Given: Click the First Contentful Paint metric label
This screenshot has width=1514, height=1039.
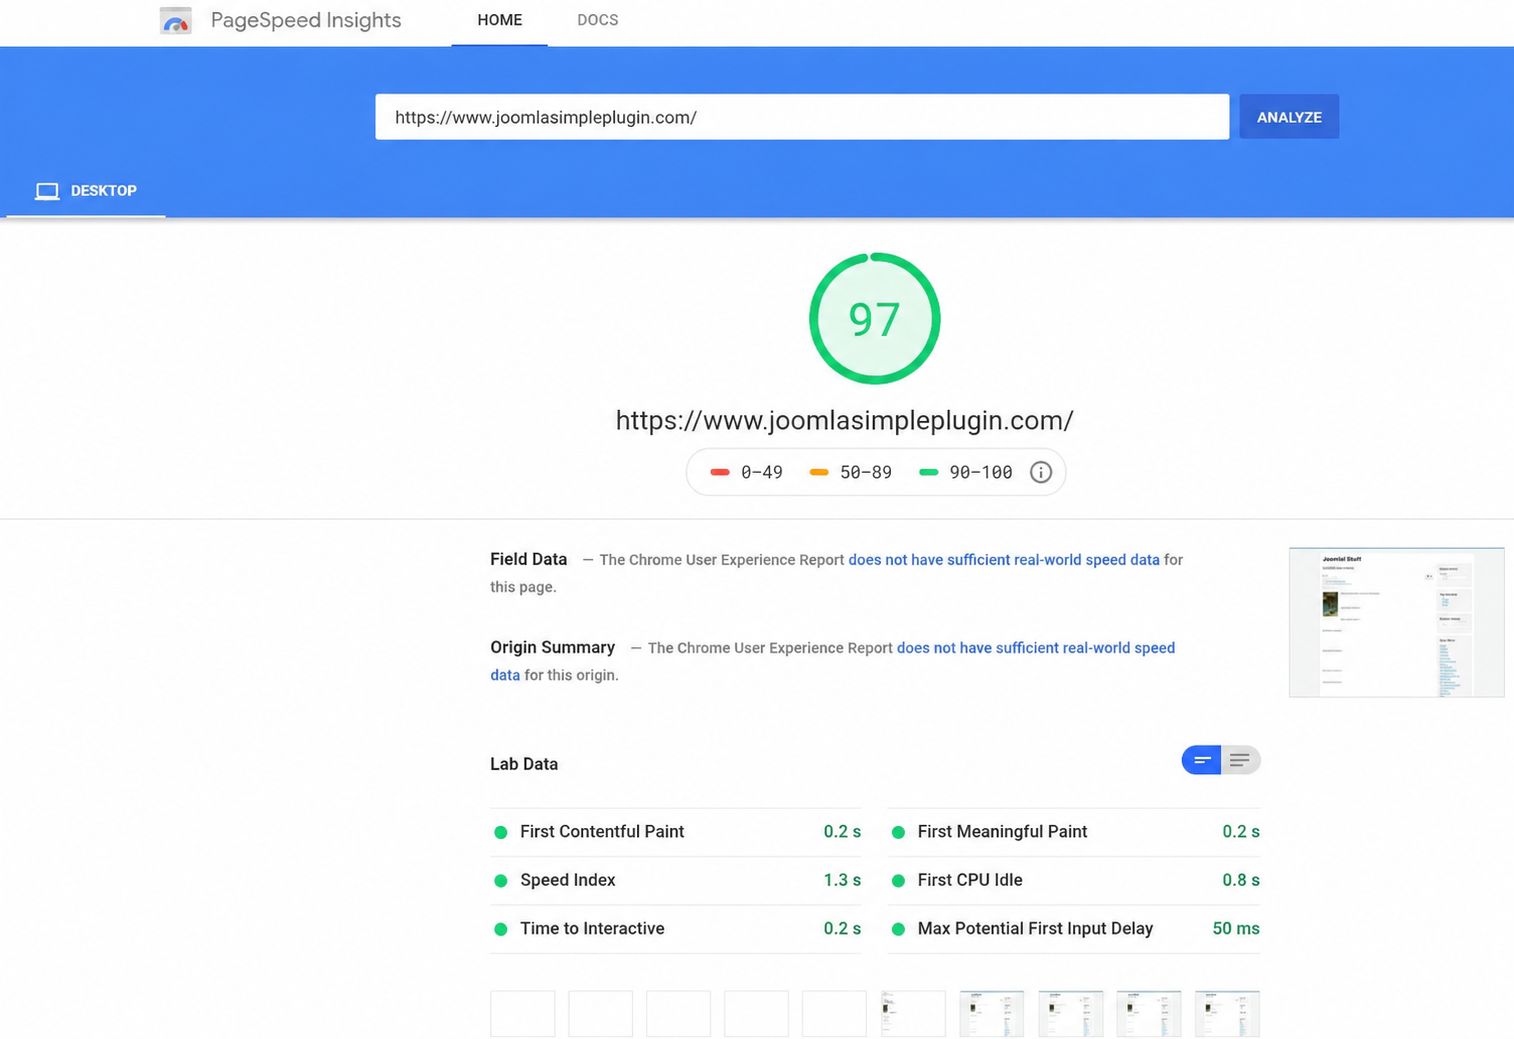Looking at the screenshot, I should 602,832.
